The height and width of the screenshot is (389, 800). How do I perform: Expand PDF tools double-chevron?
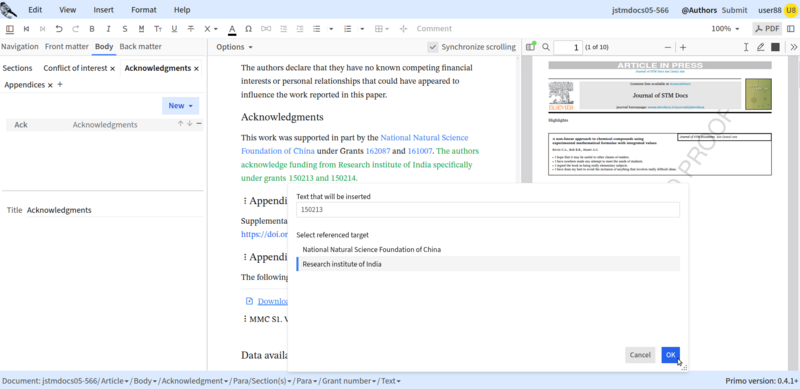click(794, 47)
